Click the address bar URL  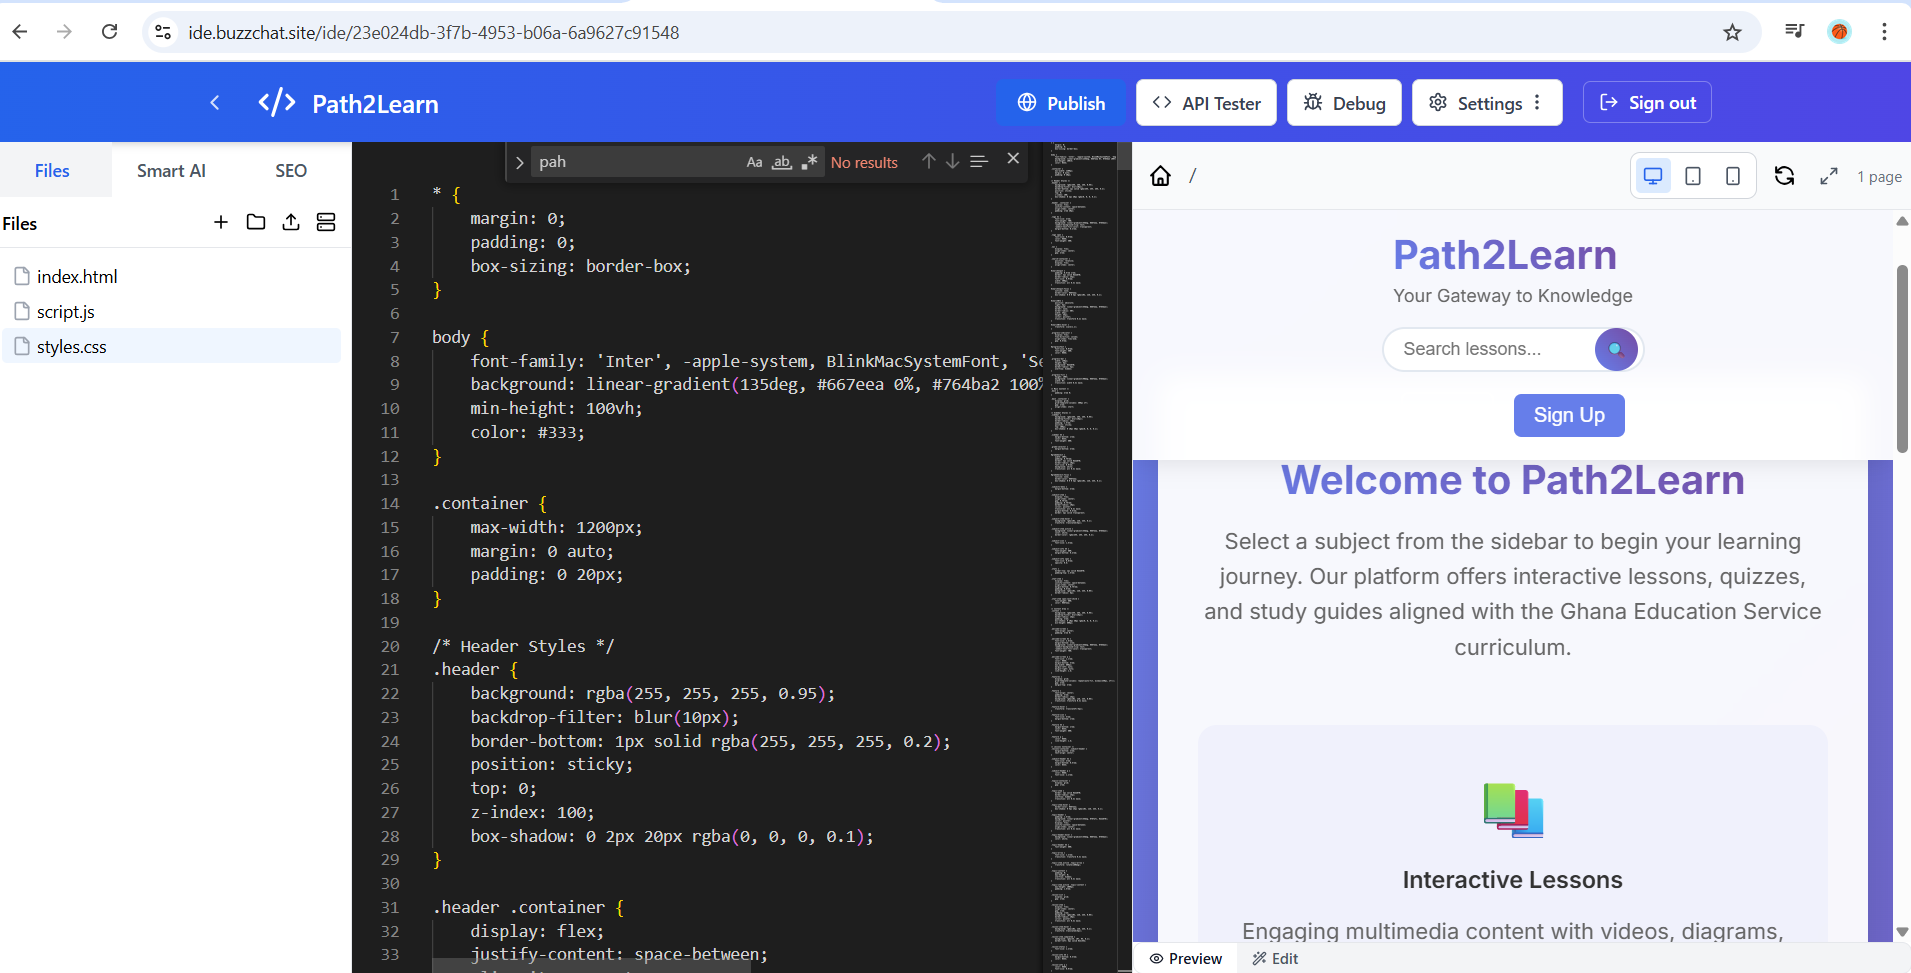(x=434, y=33)
